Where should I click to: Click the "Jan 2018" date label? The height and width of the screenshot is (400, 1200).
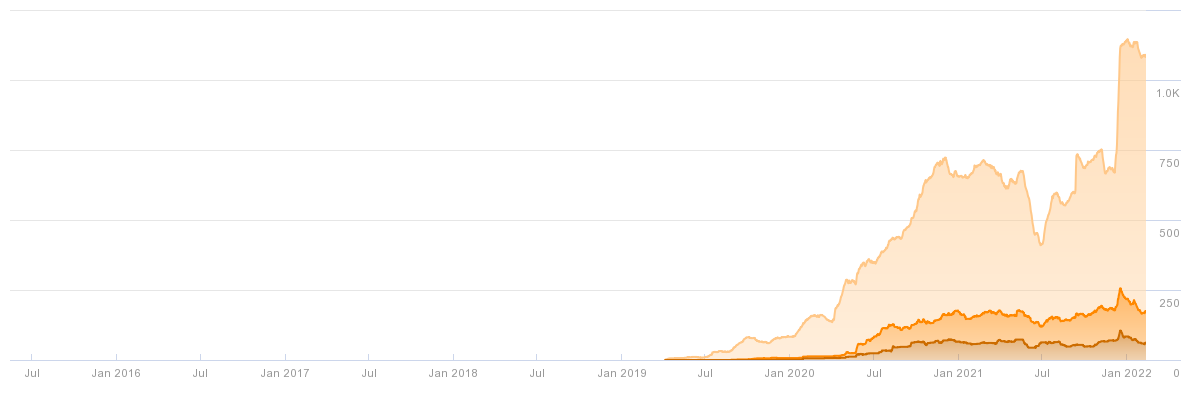point(453,373)
